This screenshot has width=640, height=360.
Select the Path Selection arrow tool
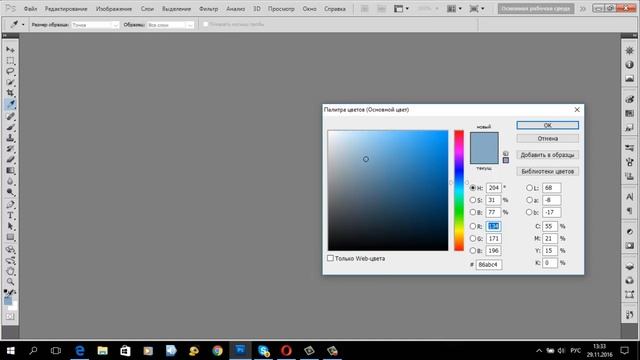pyautogui.click(x=10, y=226)
